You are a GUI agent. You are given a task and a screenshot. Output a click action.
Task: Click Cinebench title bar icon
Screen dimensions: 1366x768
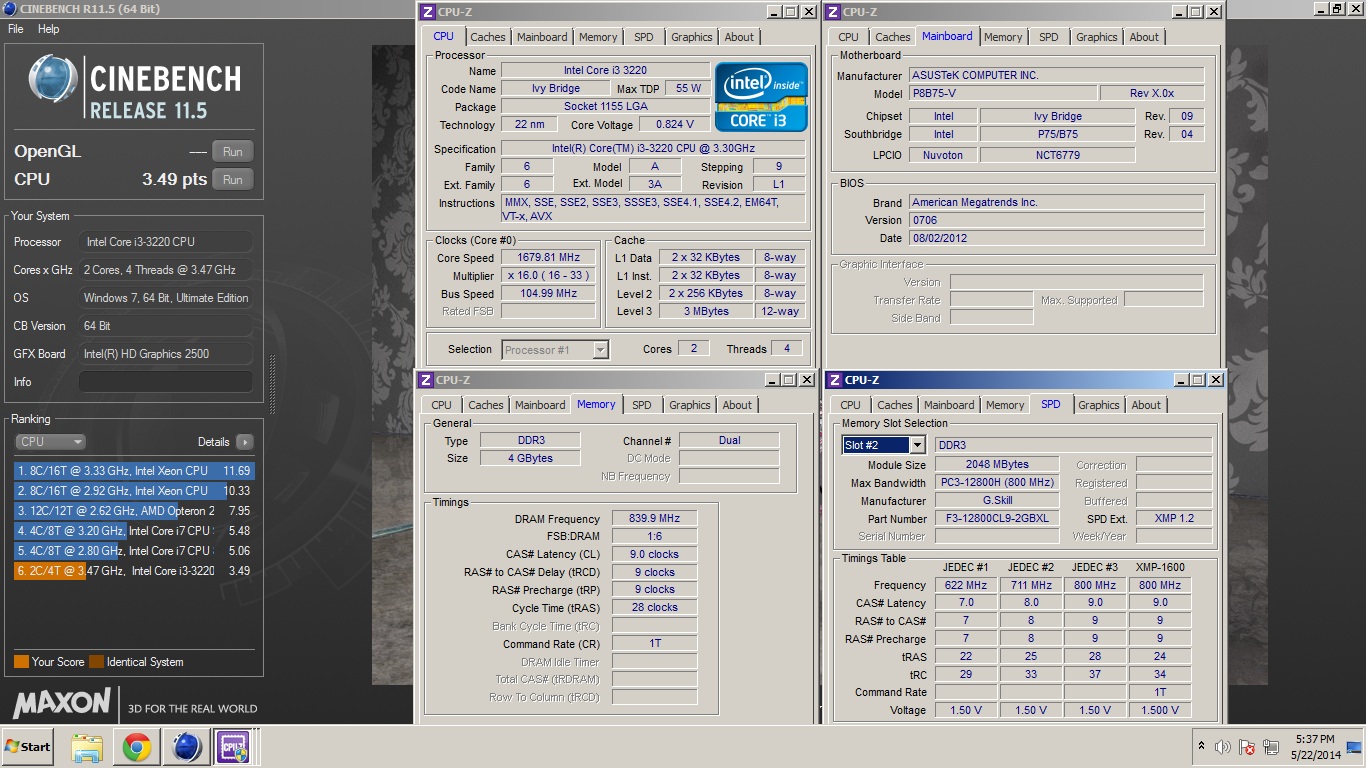pyautogui.click(x=10, y=9)
